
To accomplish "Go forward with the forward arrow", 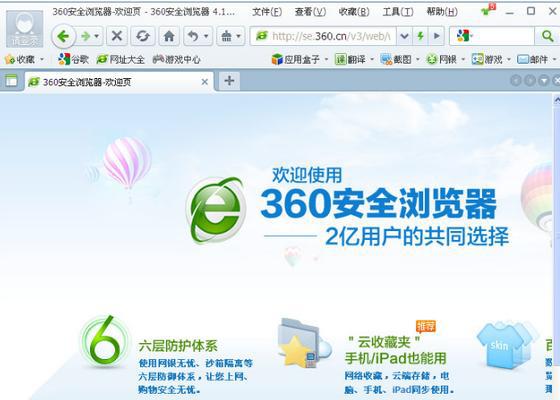I will [x=85, y=36].
